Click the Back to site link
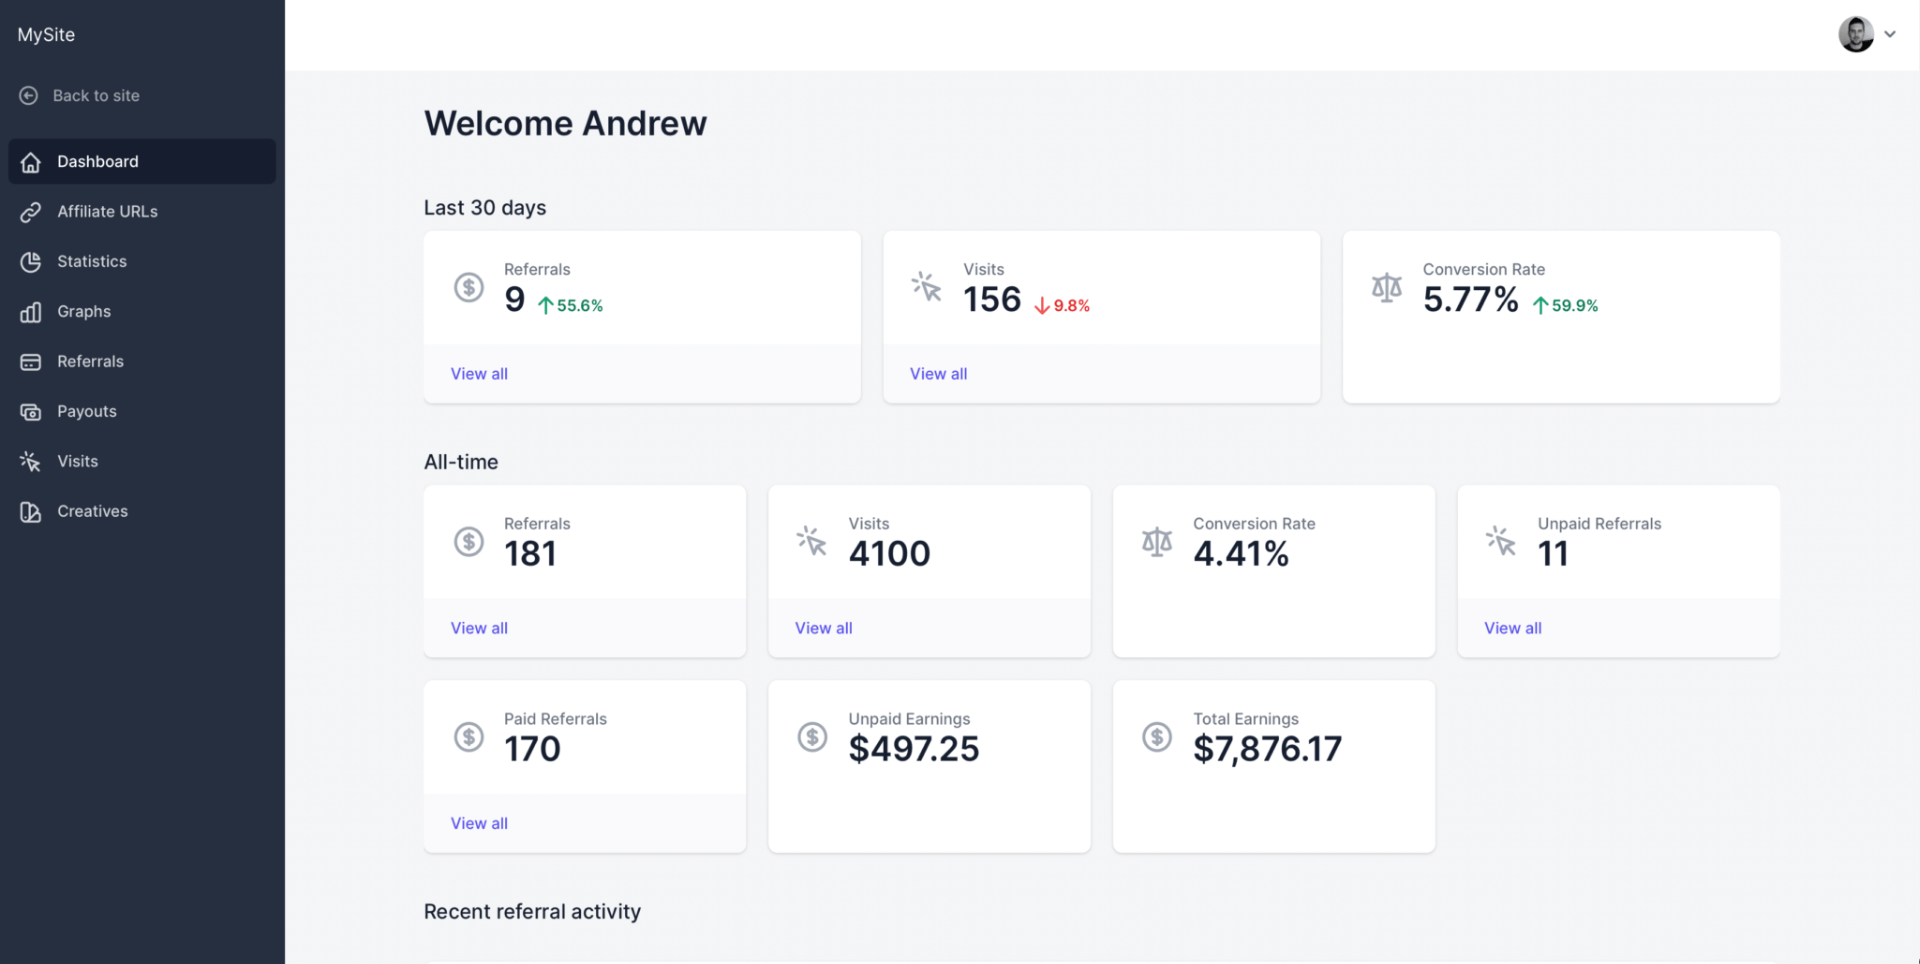 point(96,95)
